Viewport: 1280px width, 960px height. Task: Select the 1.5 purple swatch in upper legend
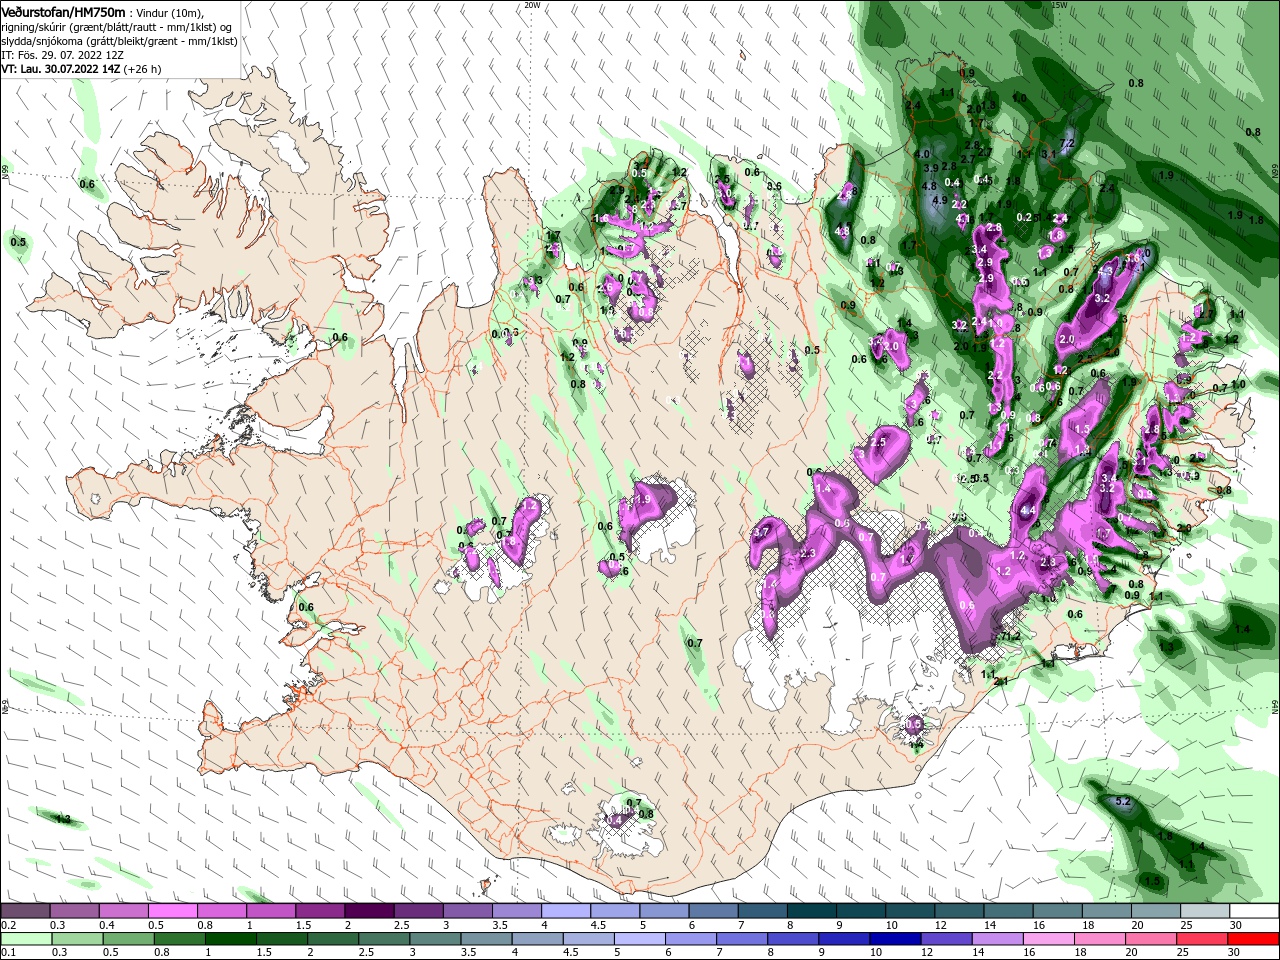[319, 911]
